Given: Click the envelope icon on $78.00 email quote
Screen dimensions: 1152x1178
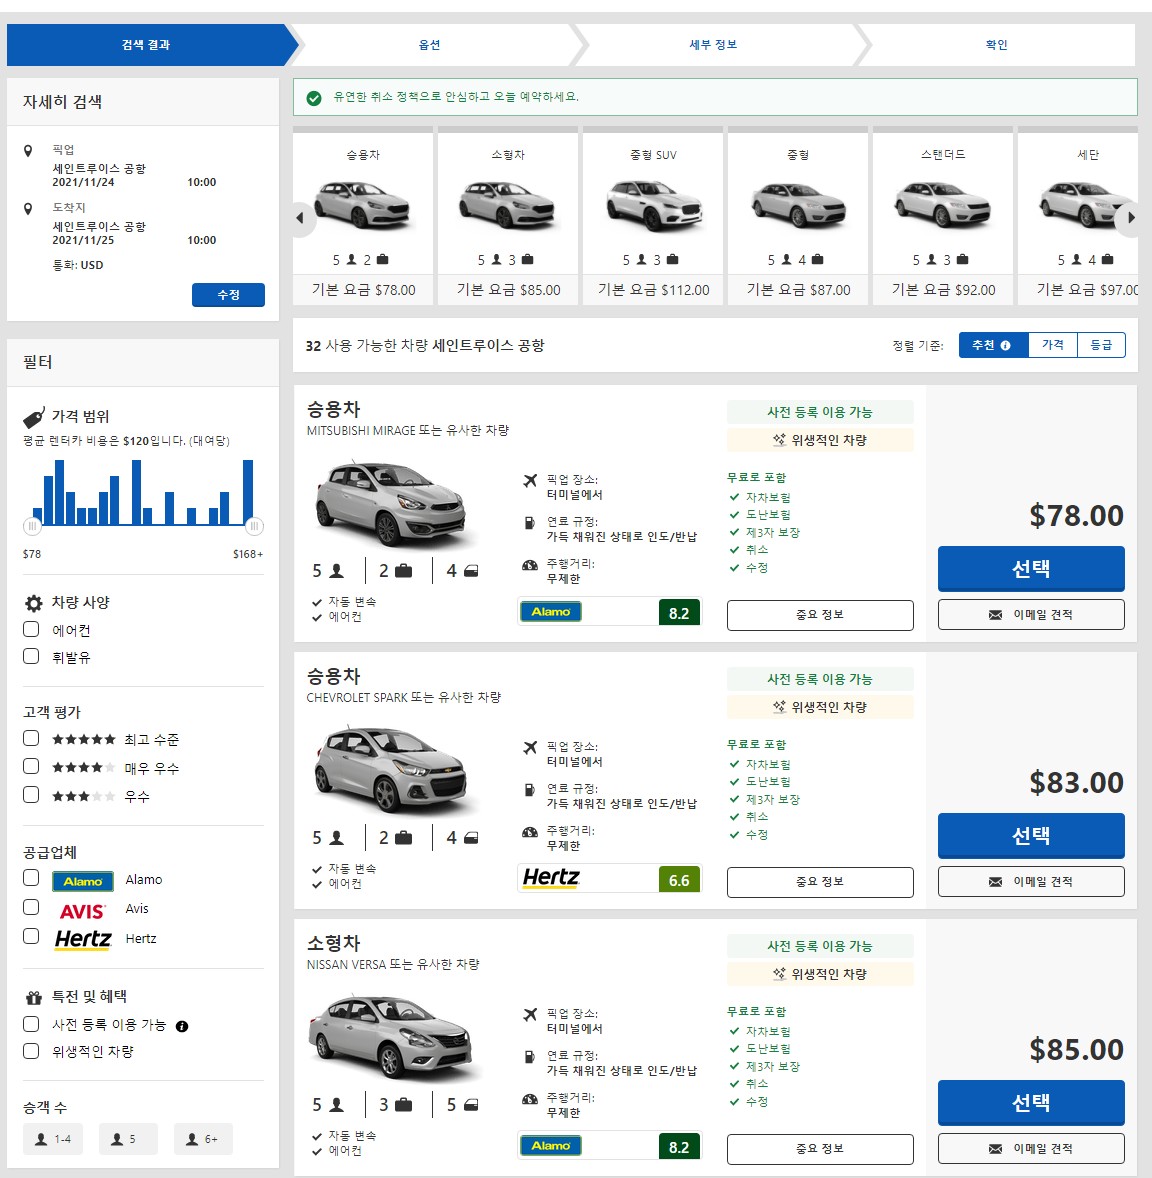Looking at the screenshot, I should [996, 615].
